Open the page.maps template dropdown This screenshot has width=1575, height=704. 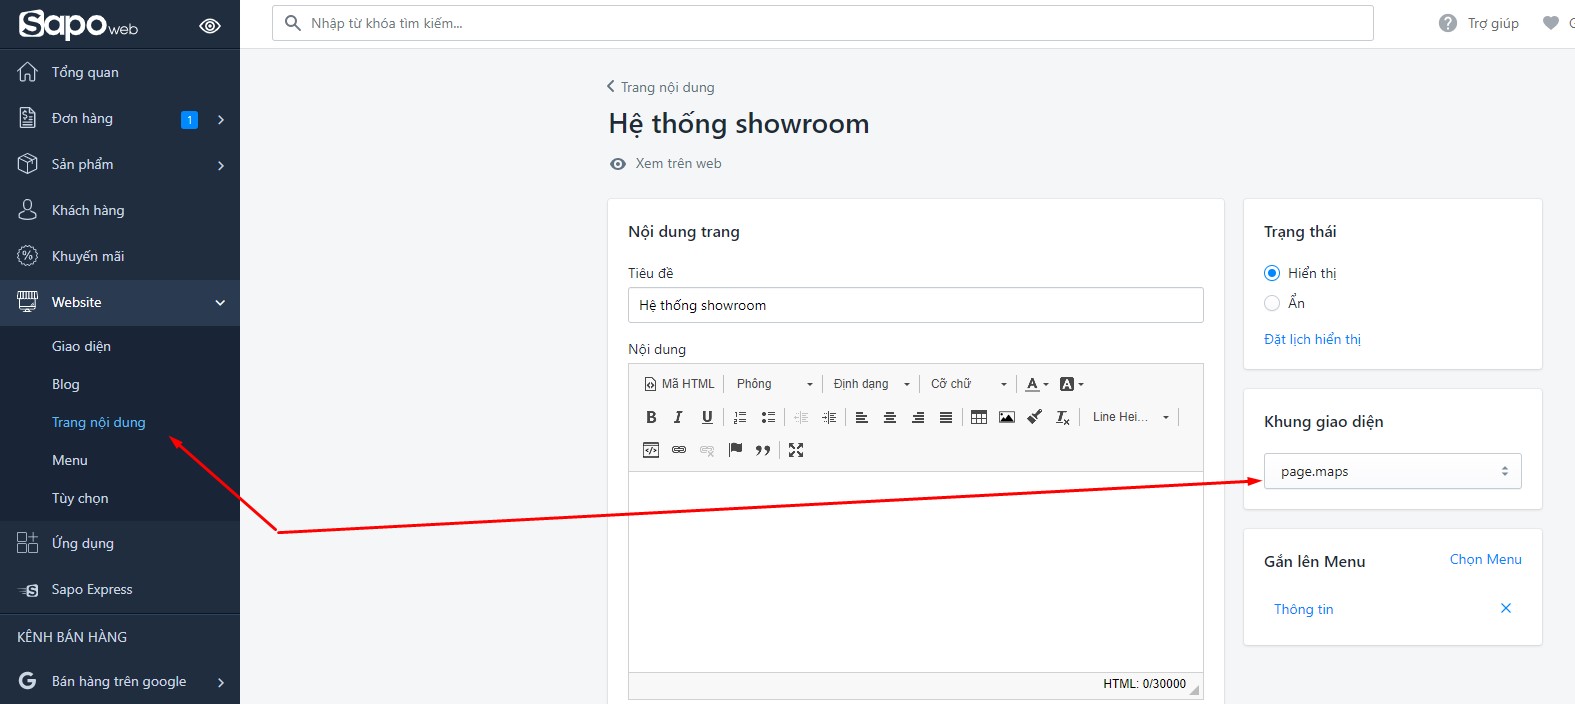(x=1393, y=471)
